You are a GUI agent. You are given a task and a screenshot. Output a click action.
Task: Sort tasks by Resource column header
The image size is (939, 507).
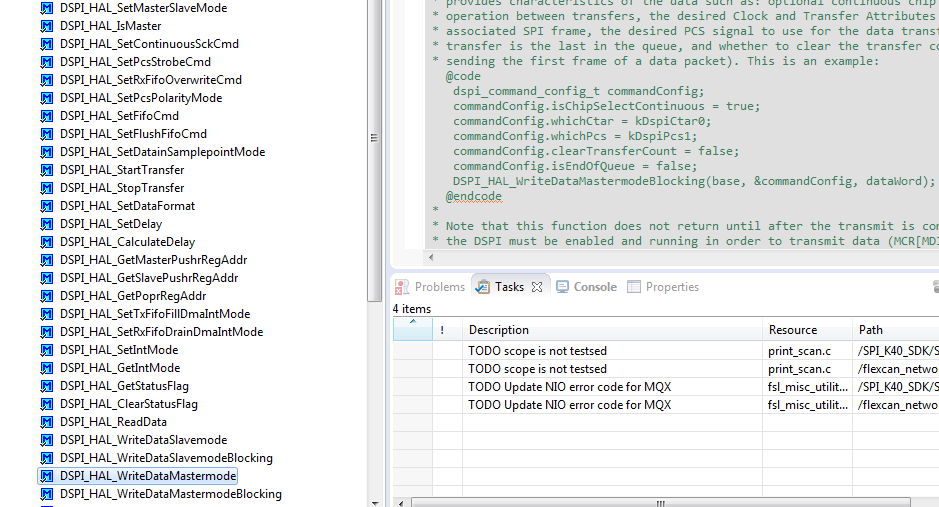807,330
